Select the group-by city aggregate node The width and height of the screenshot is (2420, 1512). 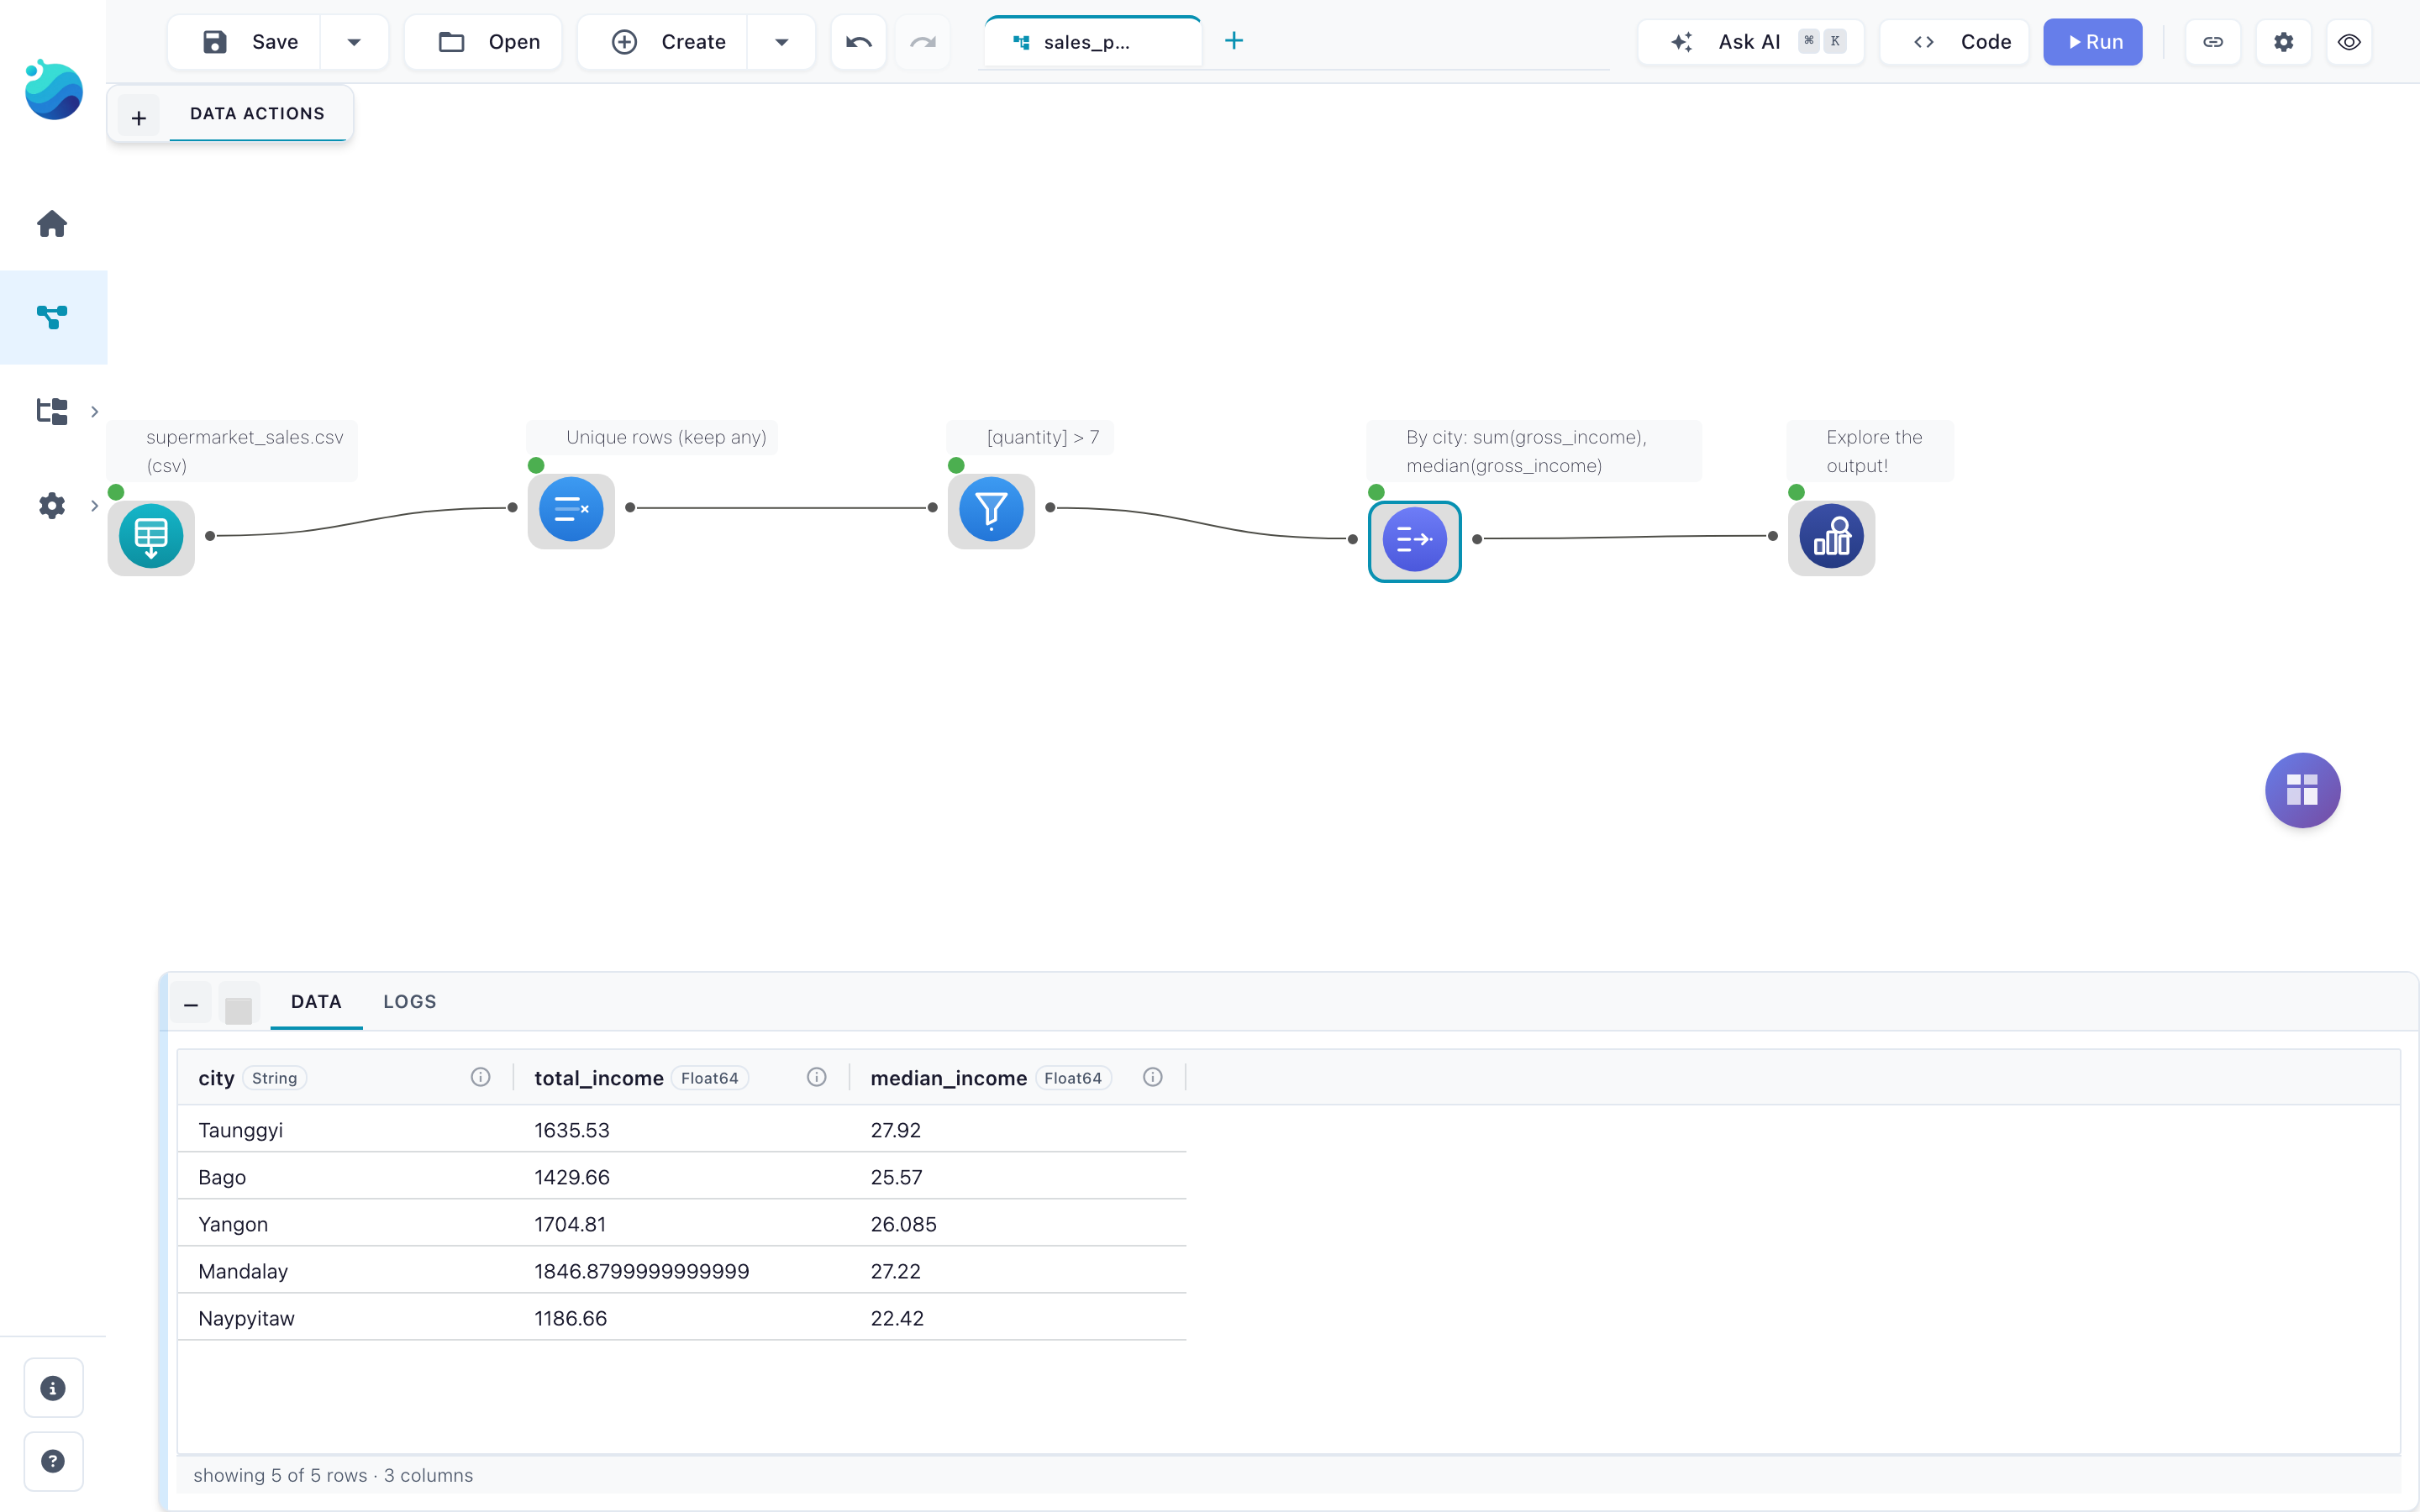(x=1414, y=541)
